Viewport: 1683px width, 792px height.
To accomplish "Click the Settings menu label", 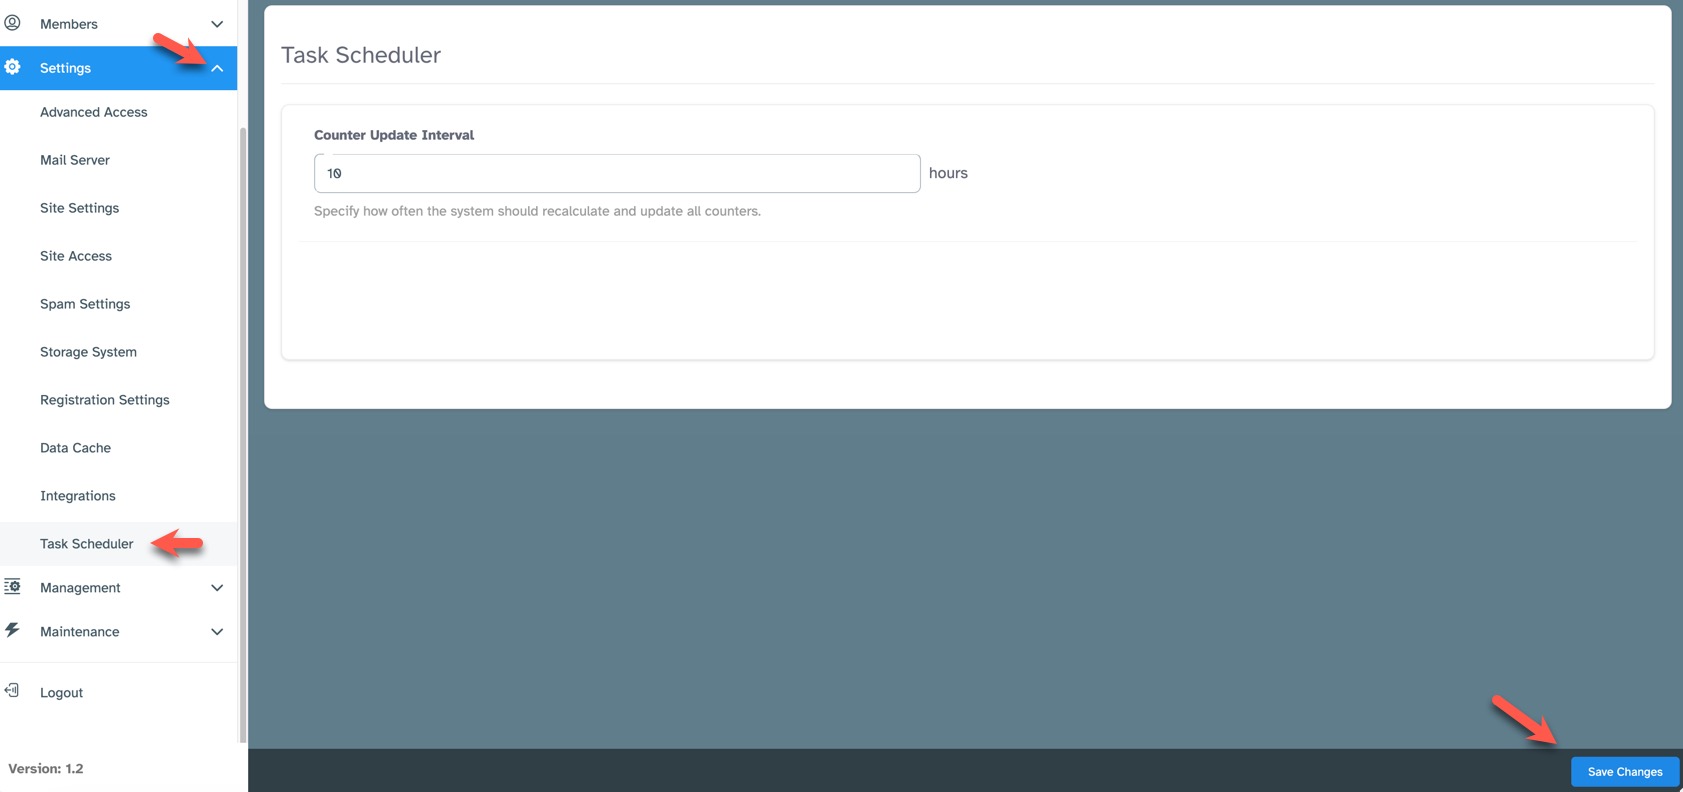I will 66,68.
